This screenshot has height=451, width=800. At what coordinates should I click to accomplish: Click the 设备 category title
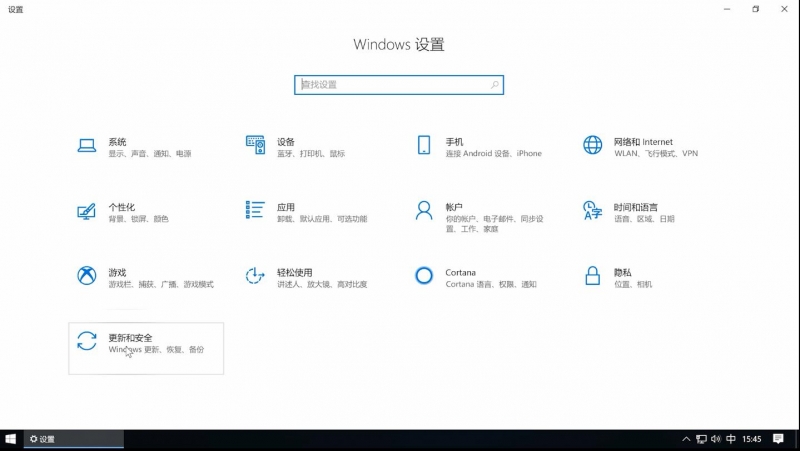tap(286, 142)
